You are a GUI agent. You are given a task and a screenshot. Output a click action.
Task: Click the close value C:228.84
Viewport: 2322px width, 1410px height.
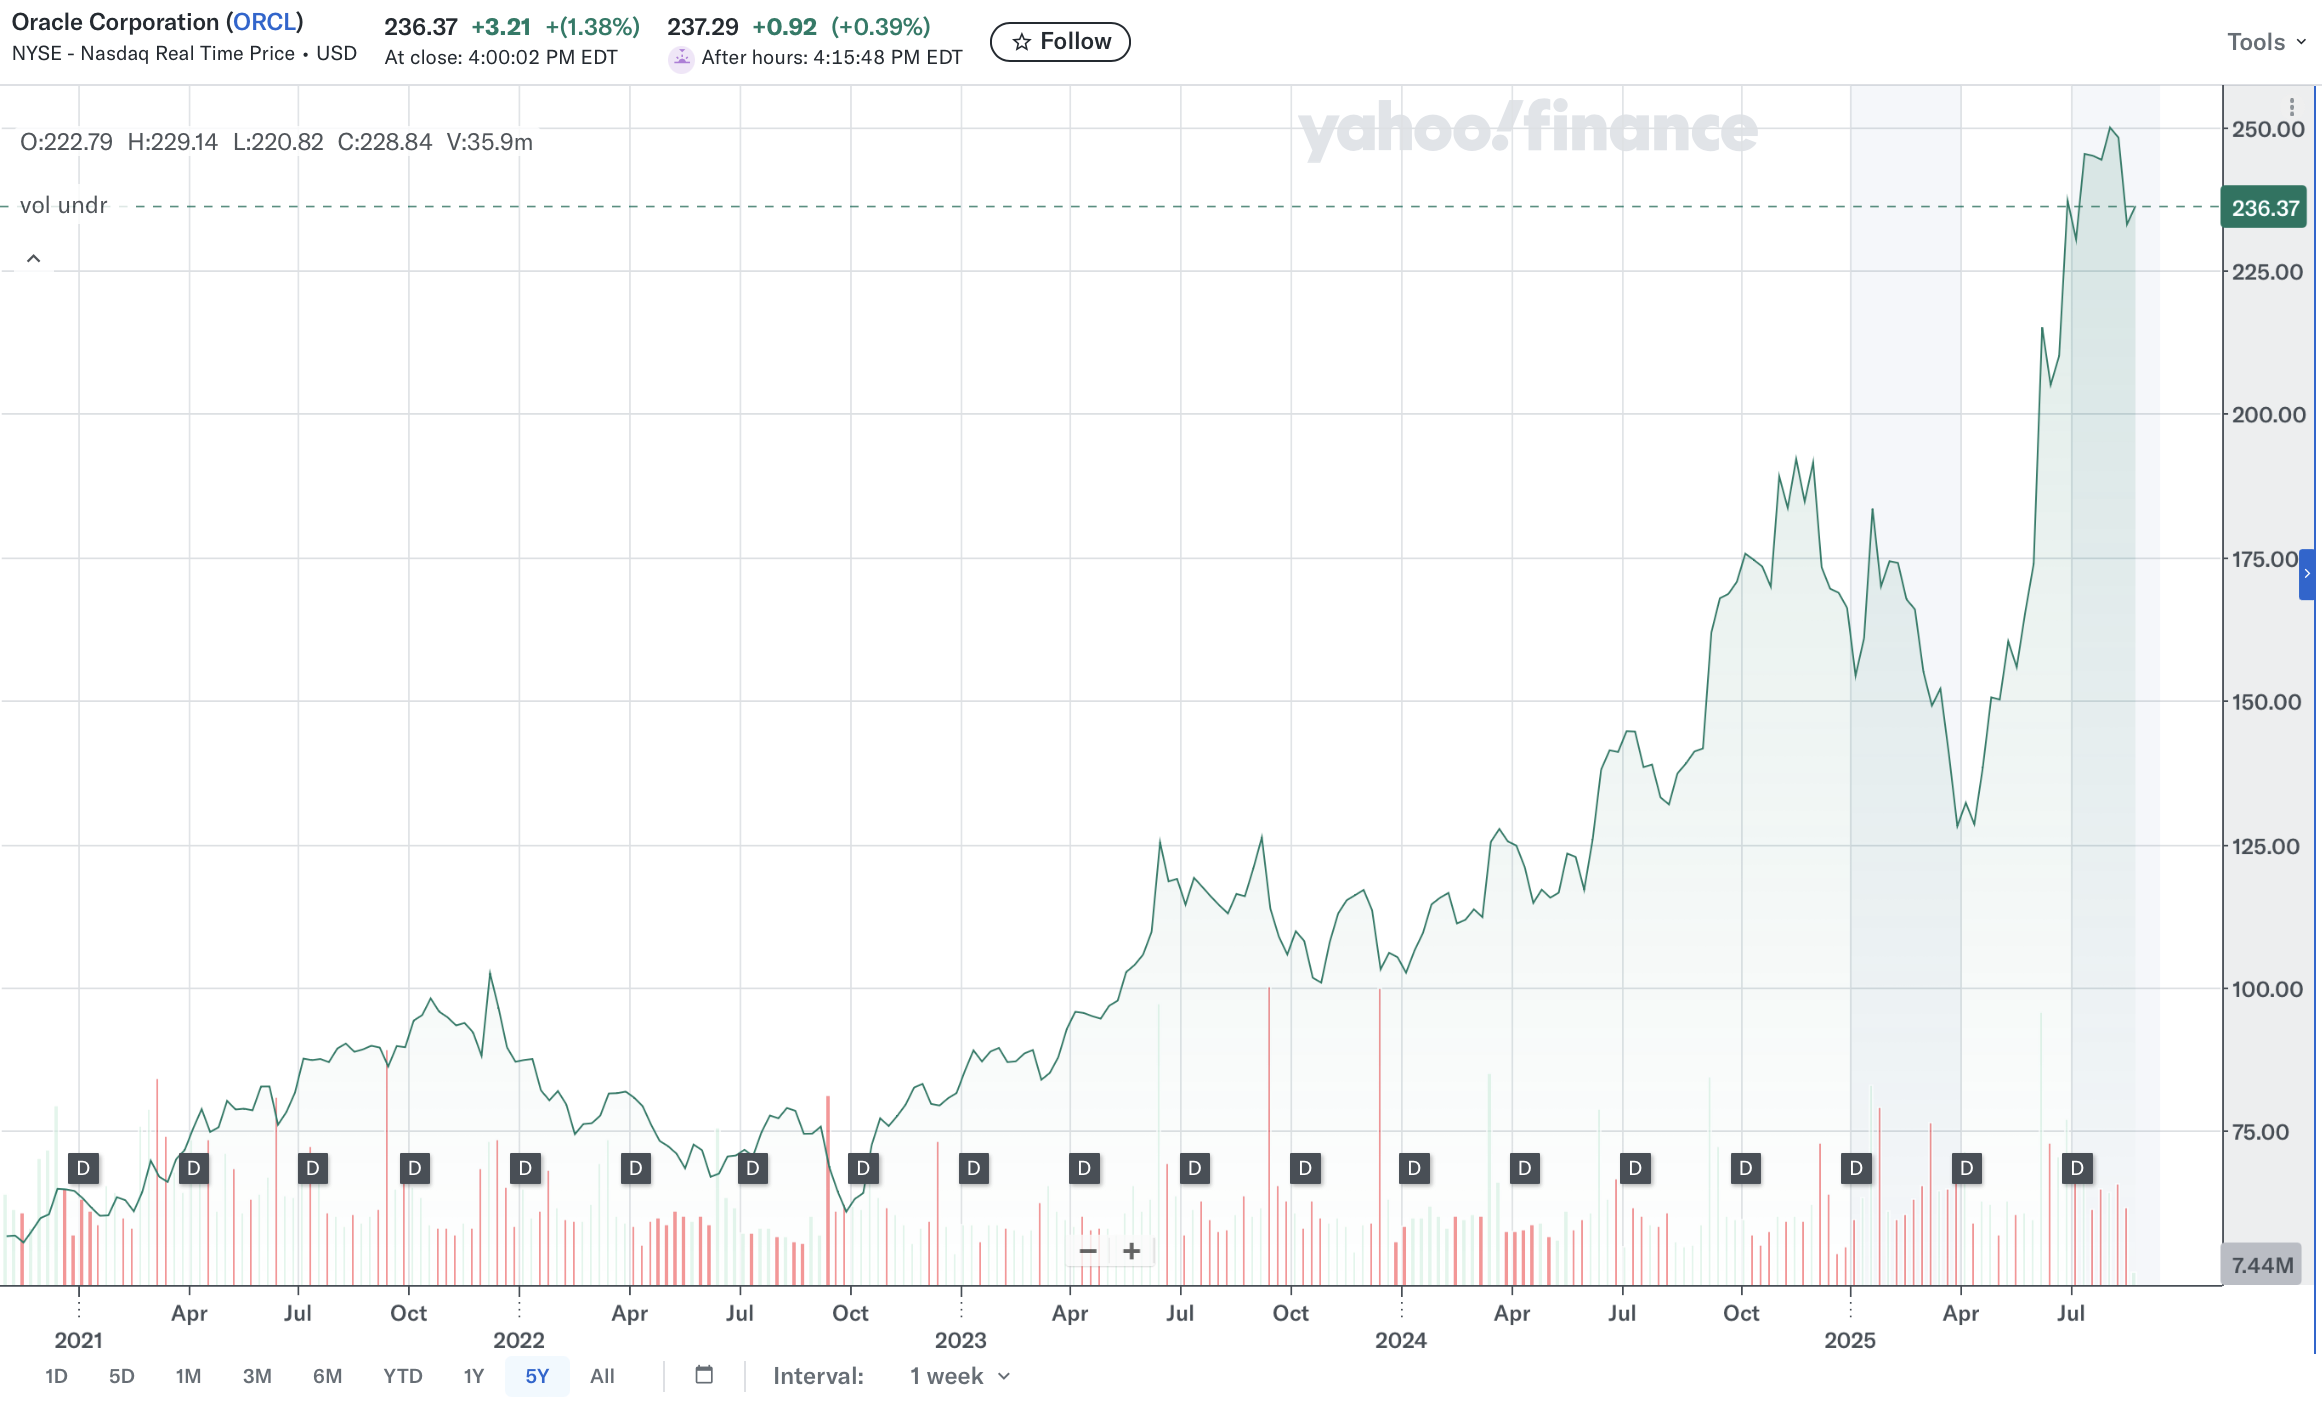point(384,142)
